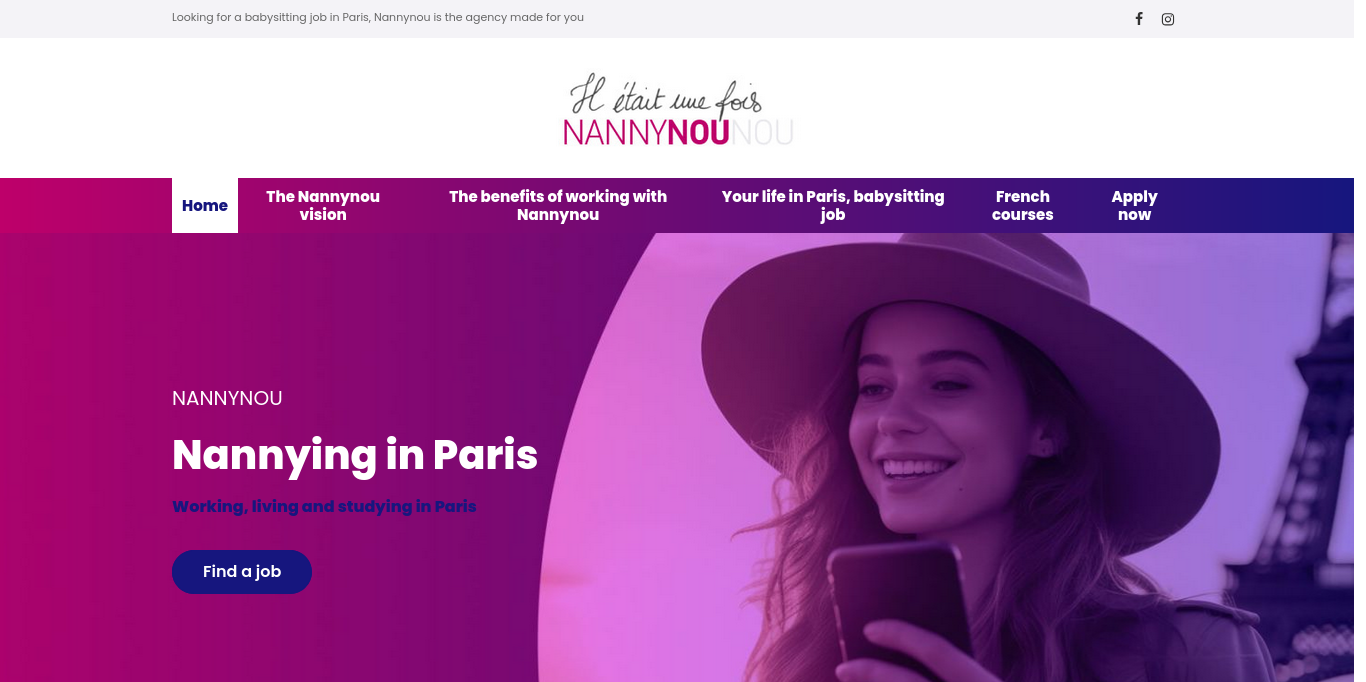Viewport: 1366px width, 682px height.
Task: Choose Apply now in the navigation bar
Action: (x=1134, y=206)
